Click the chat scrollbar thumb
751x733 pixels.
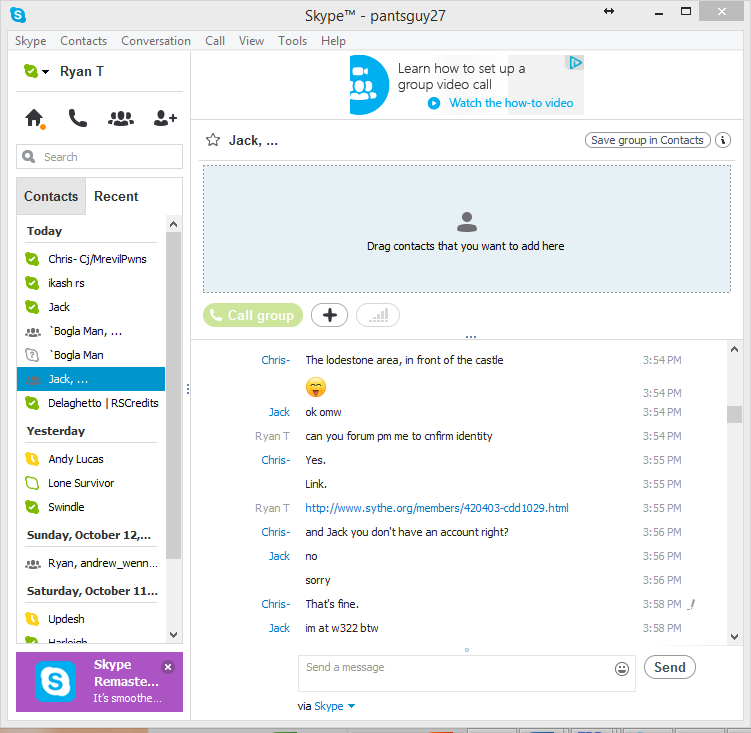coord(734,414)
